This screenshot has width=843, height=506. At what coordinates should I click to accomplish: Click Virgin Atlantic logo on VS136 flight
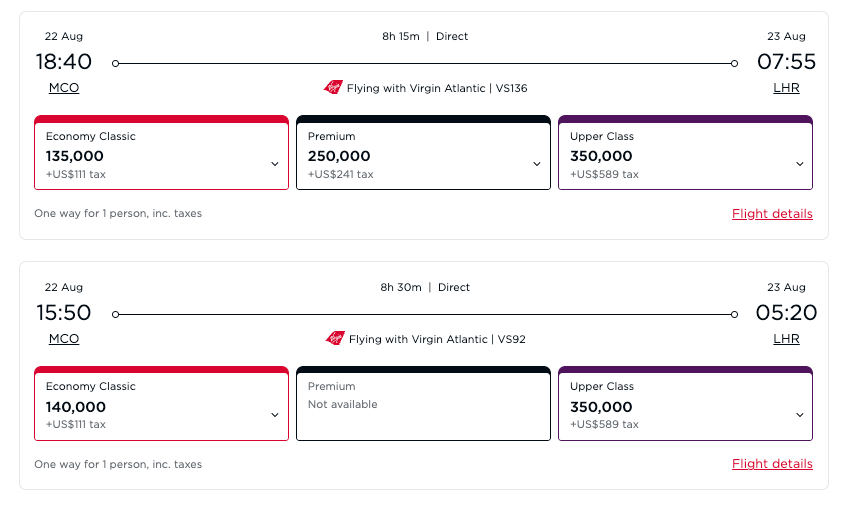pyautogui.click(x=333, y=88)
